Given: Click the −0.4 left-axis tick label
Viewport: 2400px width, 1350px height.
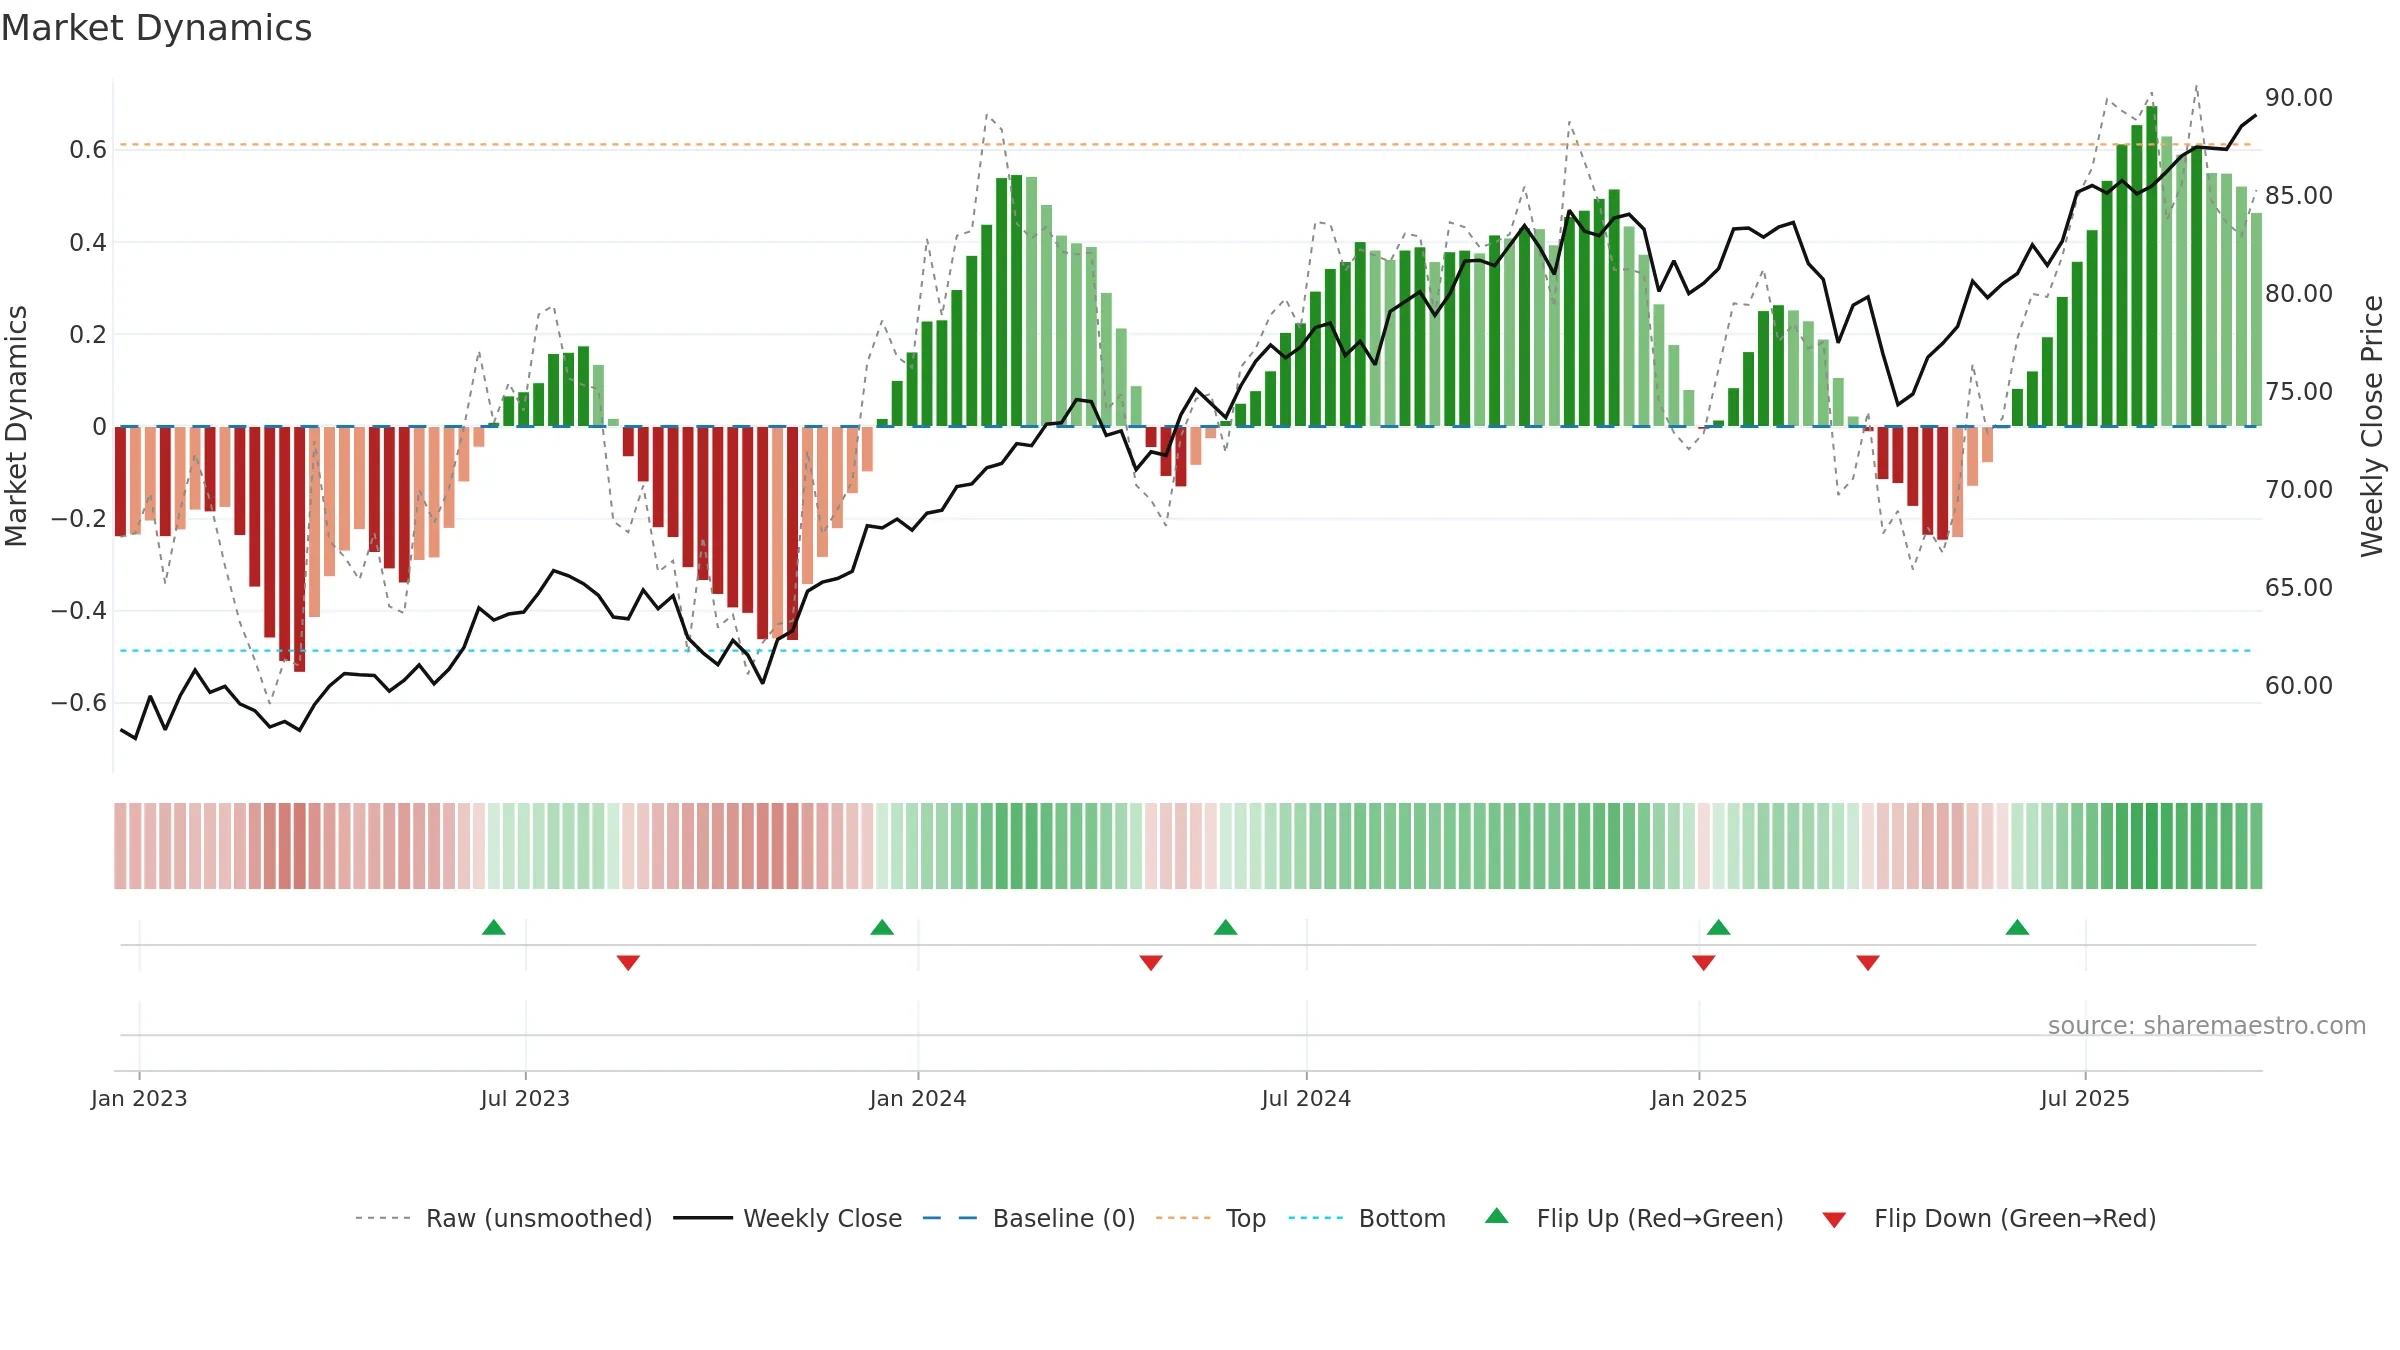Looking at the screenshot, I should click(79, 610).
